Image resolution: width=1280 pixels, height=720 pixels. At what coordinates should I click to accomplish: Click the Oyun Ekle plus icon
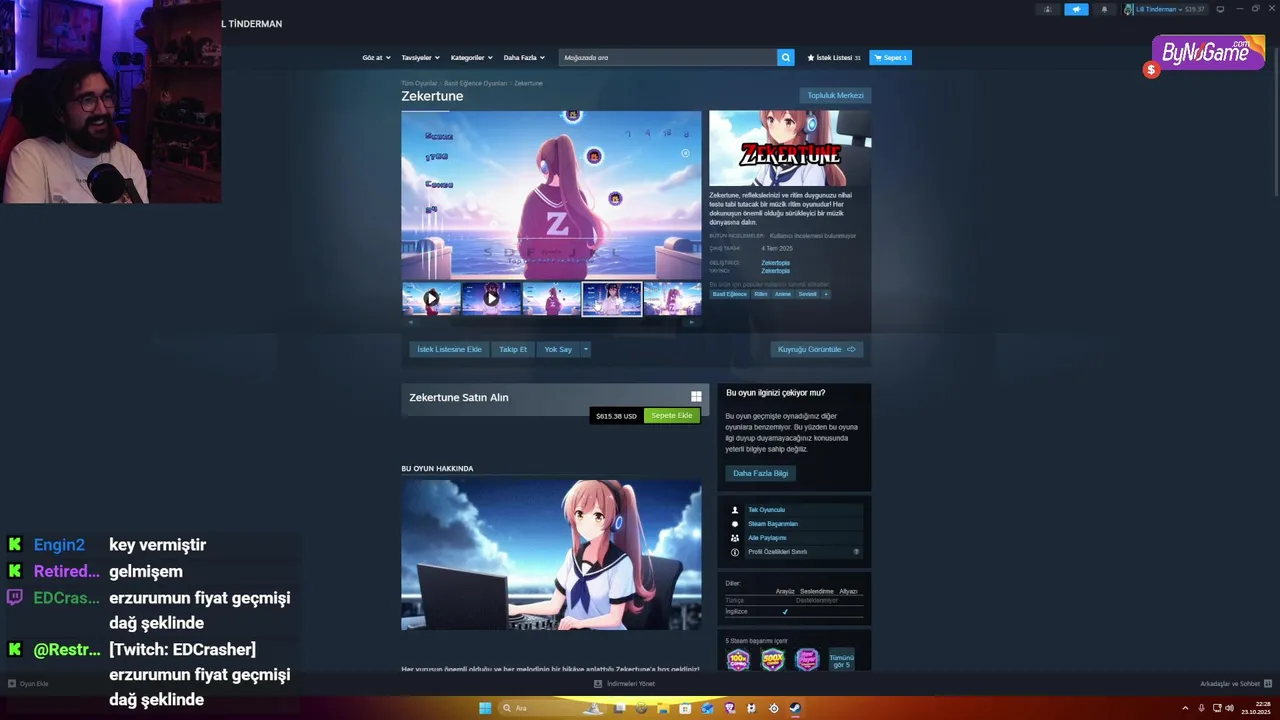point(12,684)
